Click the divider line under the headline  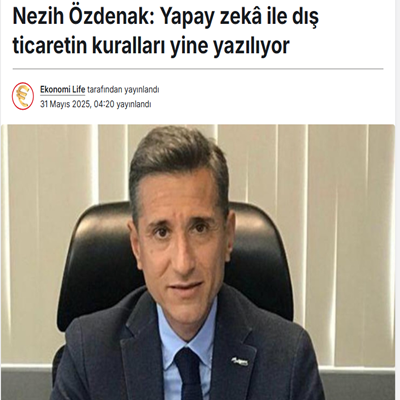(198, 69)
